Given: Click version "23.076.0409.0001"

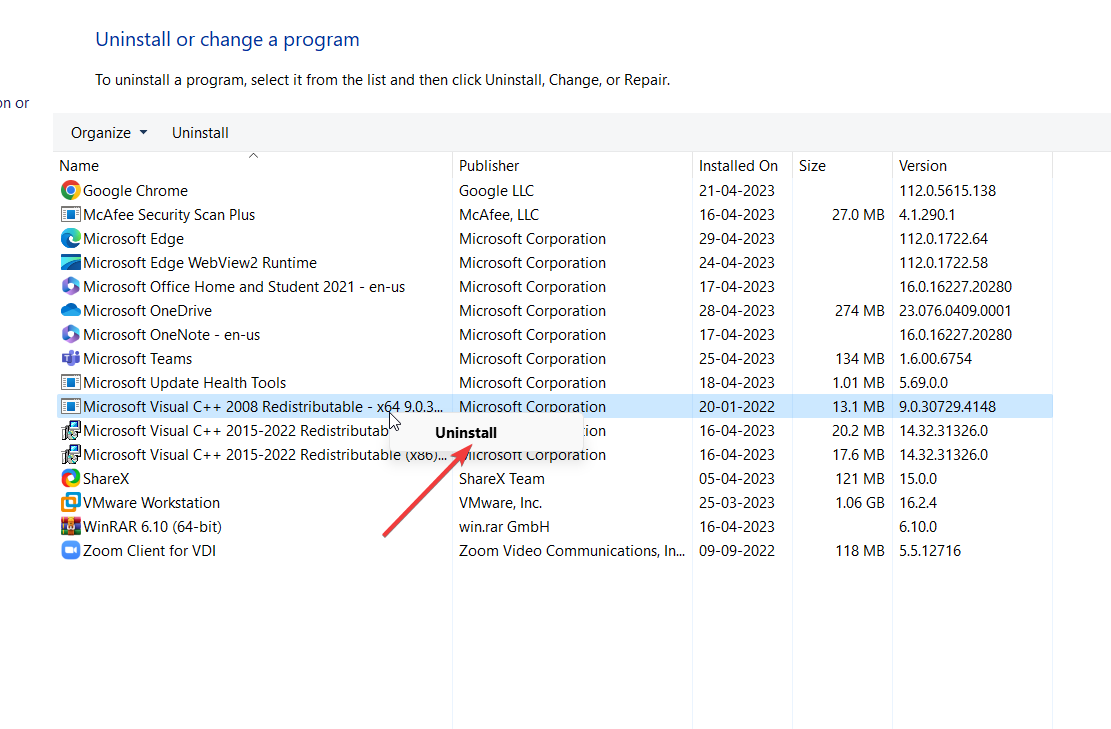Looking at the screenshot, I should point(955,311).
